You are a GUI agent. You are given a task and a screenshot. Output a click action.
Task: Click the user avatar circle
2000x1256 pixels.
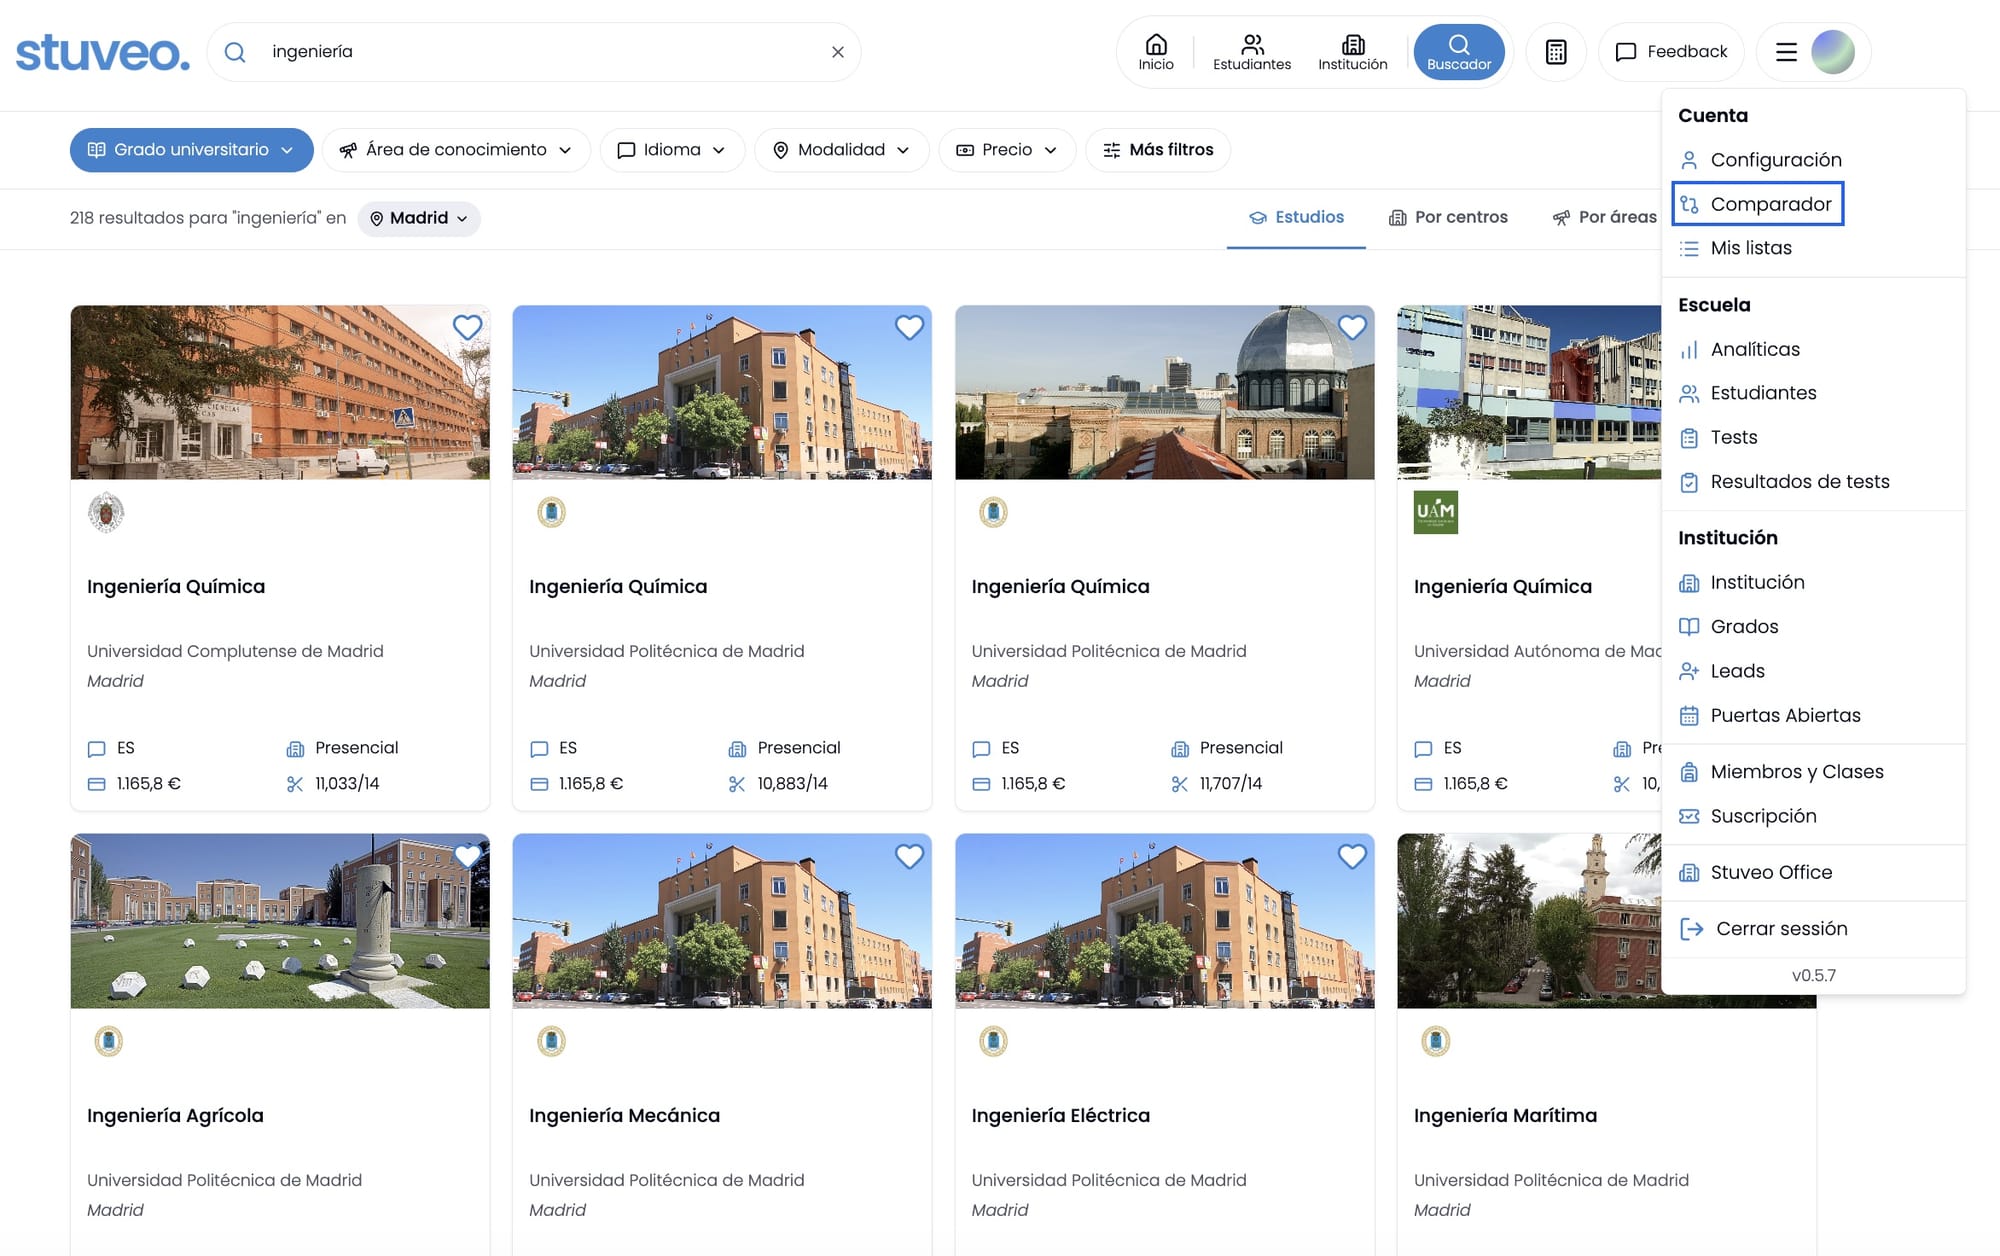point(1833,52)
